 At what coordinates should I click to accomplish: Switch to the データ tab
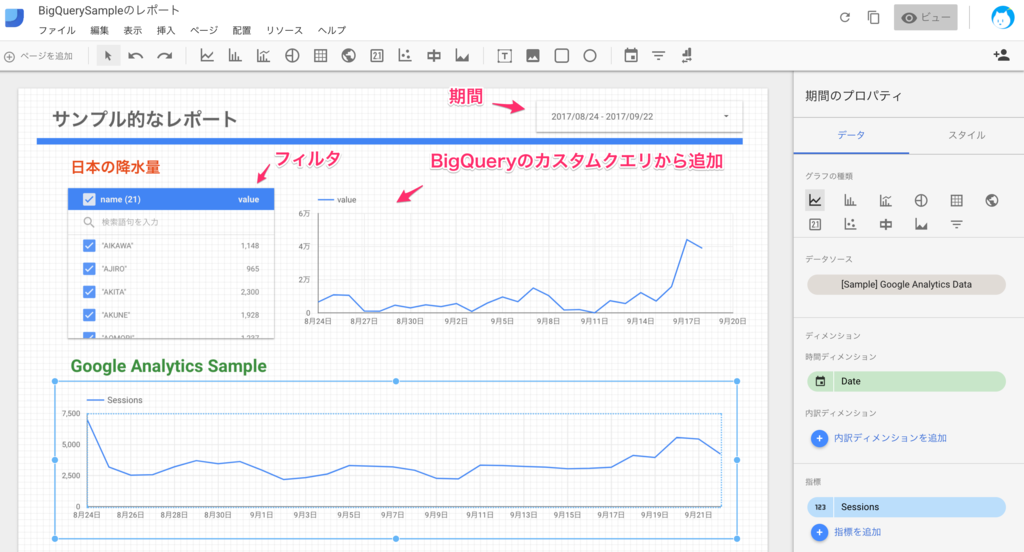click(851, 135)
